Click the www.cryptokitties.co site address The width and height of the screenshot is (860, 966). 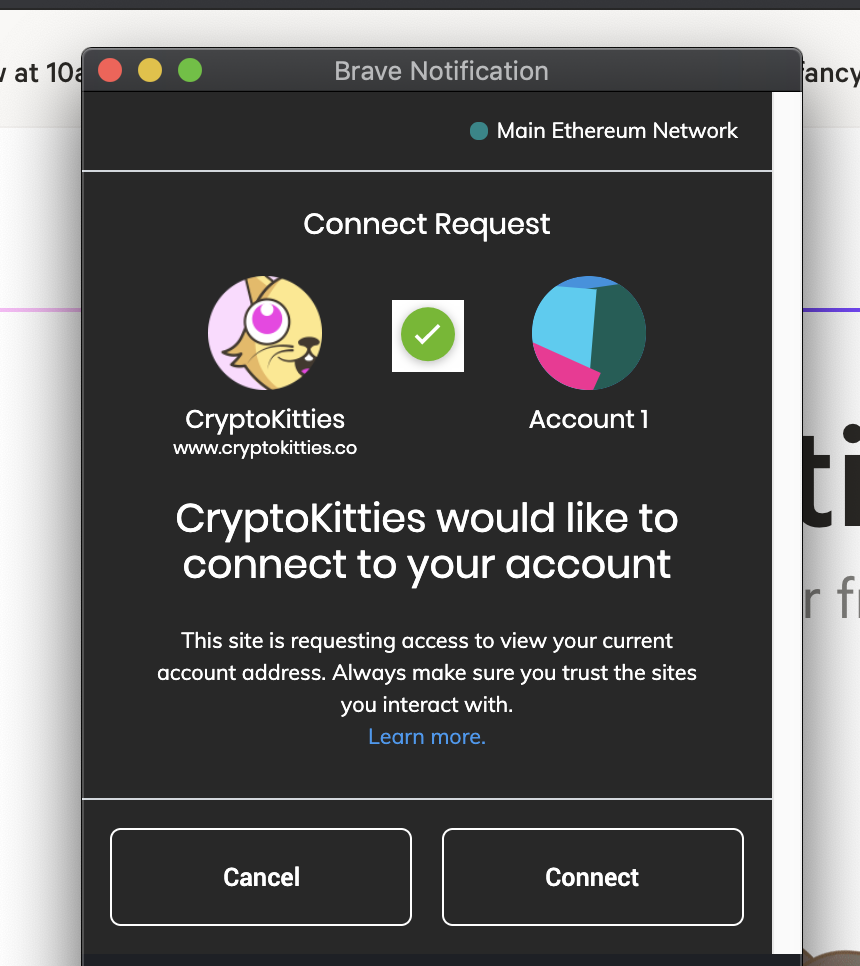tap(265, 448)
